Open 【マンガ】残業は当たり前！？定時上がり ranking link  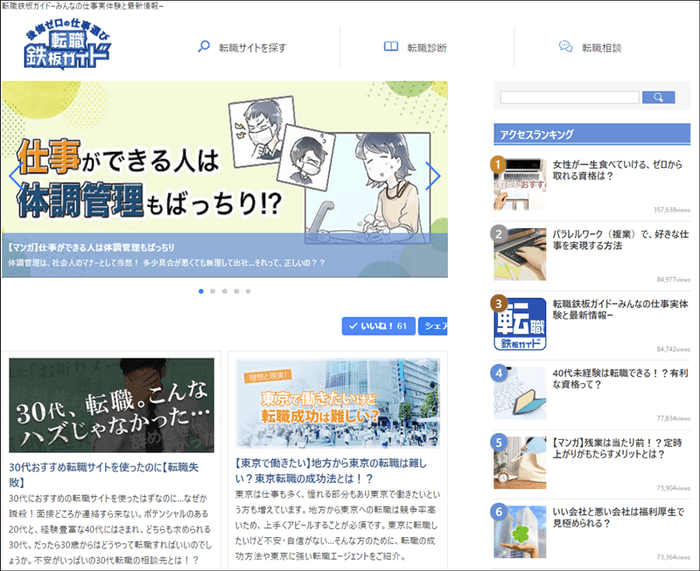617,448
